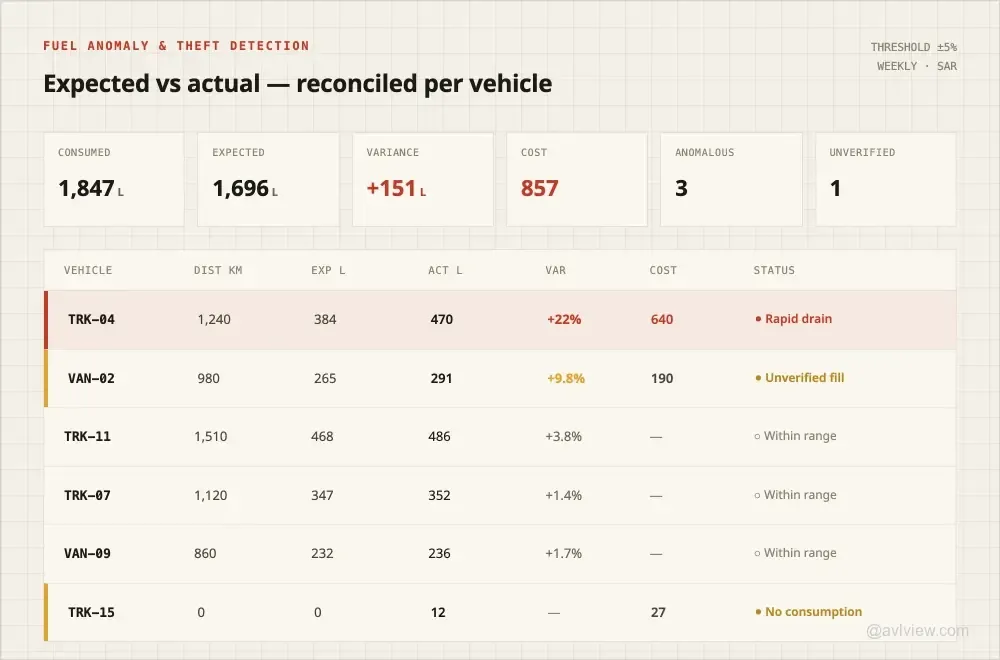Select the TRK-04 vehicle row
Image resolution: width=1000 pixels, height=660 pixels.
tap(500, 319)
